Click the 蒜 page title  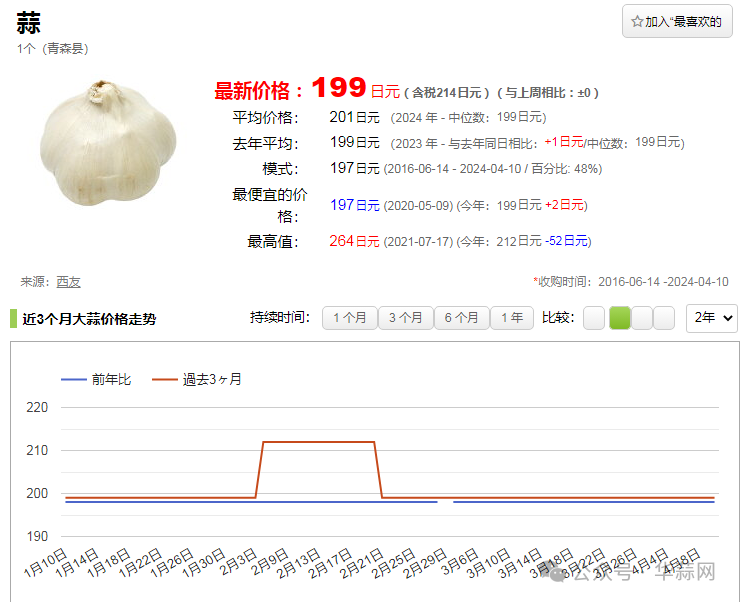[x=29, y=23]
